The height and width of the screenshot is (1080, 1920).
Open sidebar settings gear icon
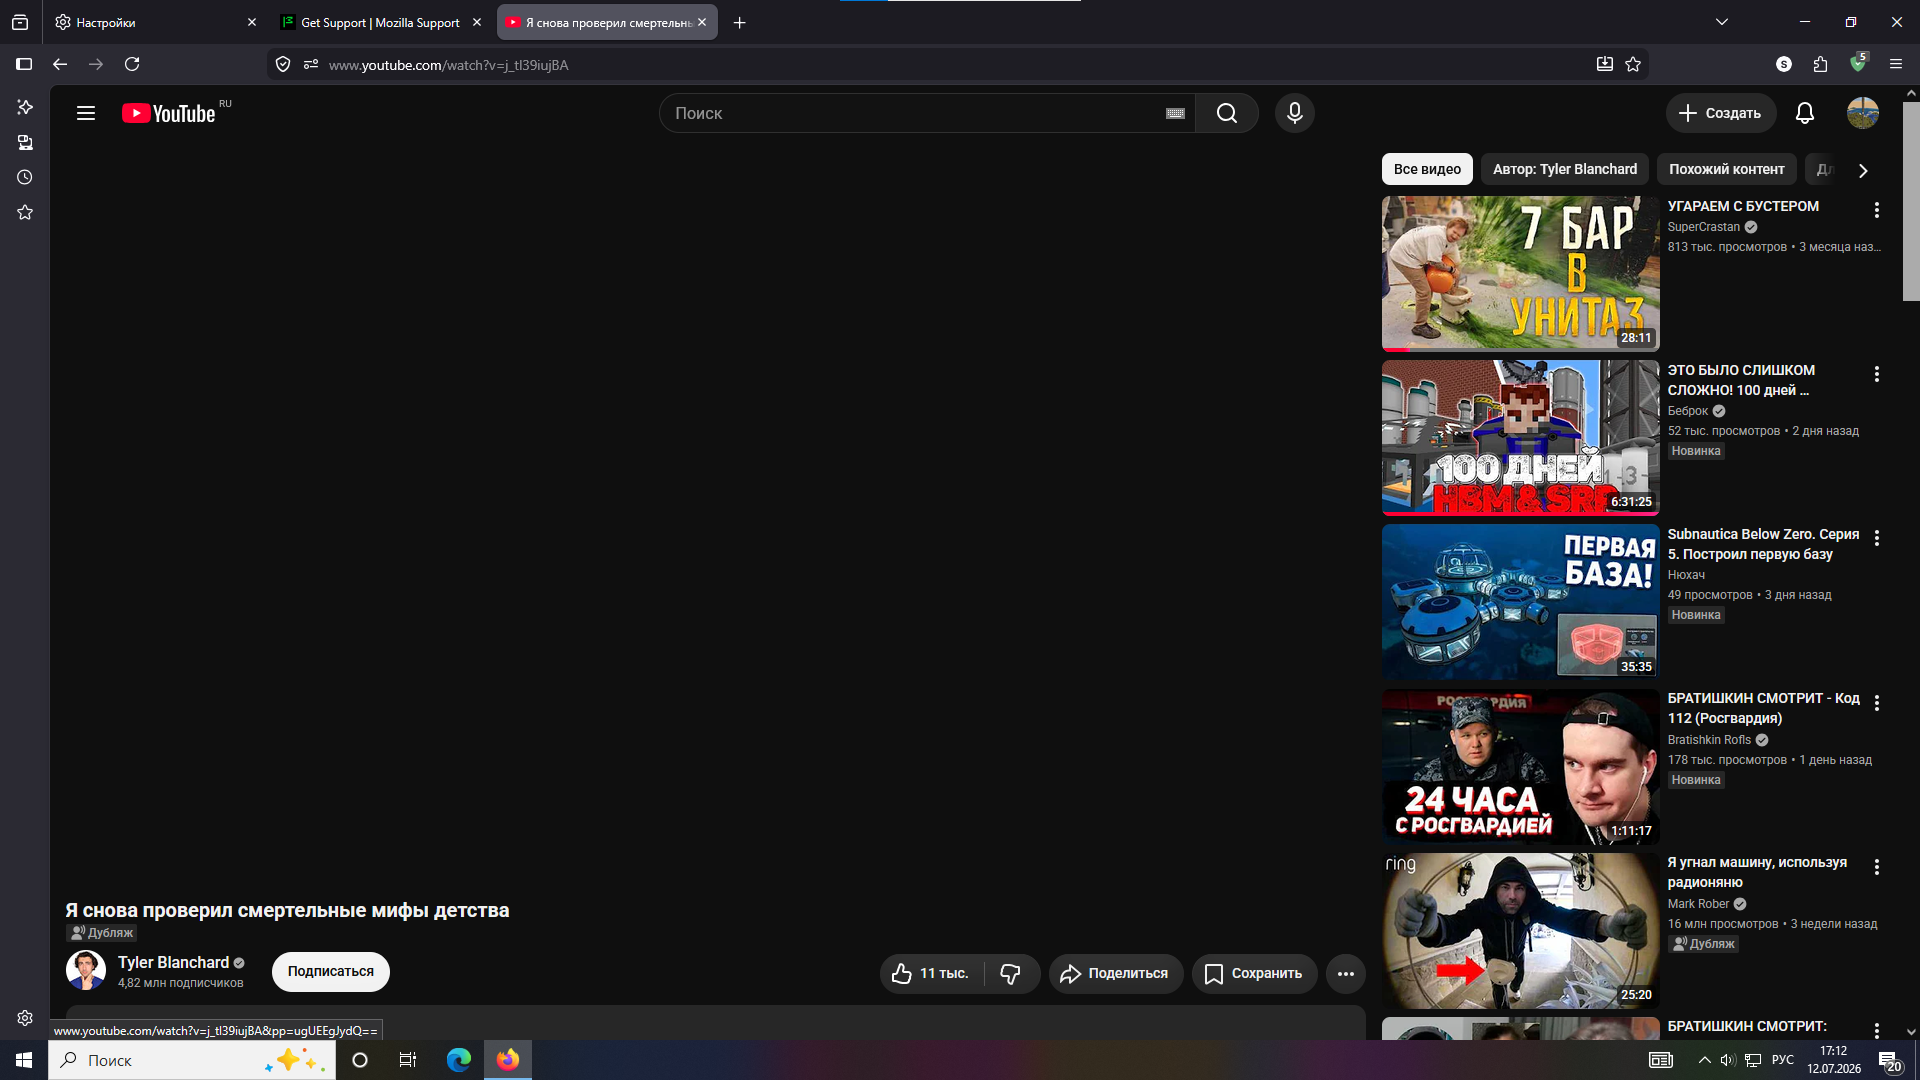[25, 1018]
